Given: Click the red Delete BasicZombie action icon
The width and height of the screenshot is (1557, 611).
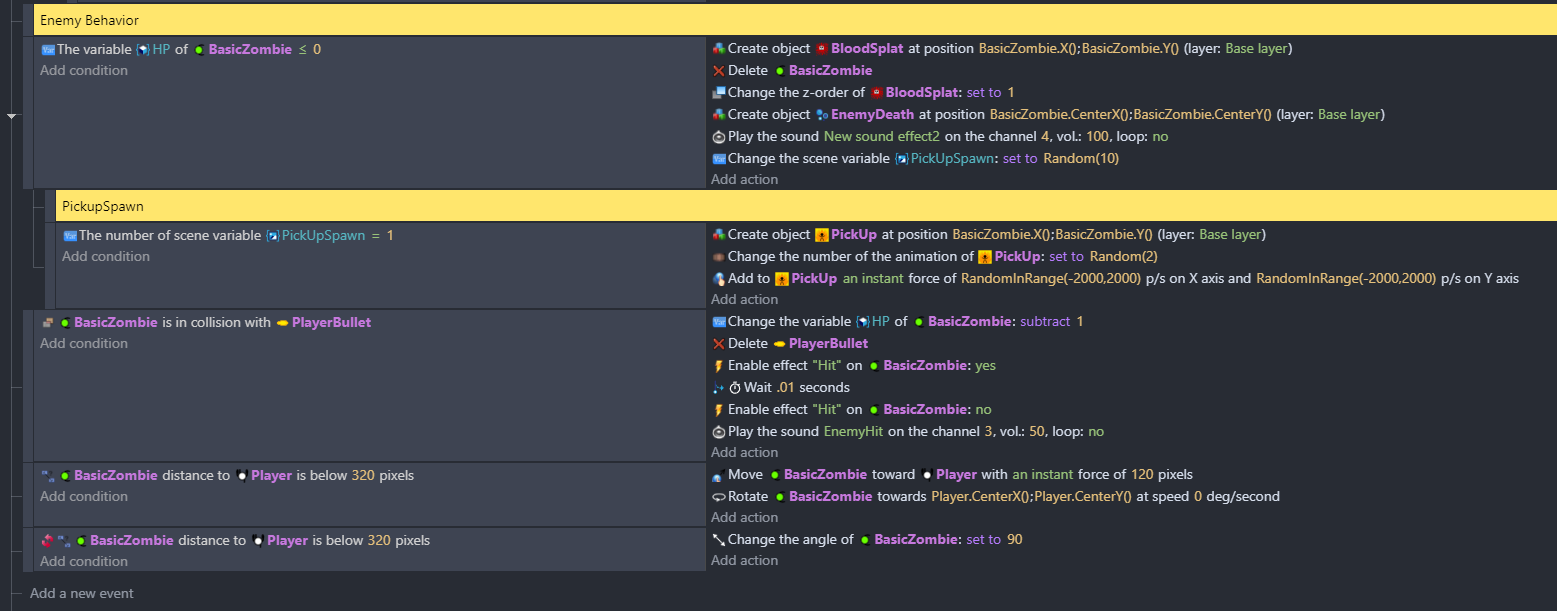Looking at the screenshot, I should click(718, 70).
